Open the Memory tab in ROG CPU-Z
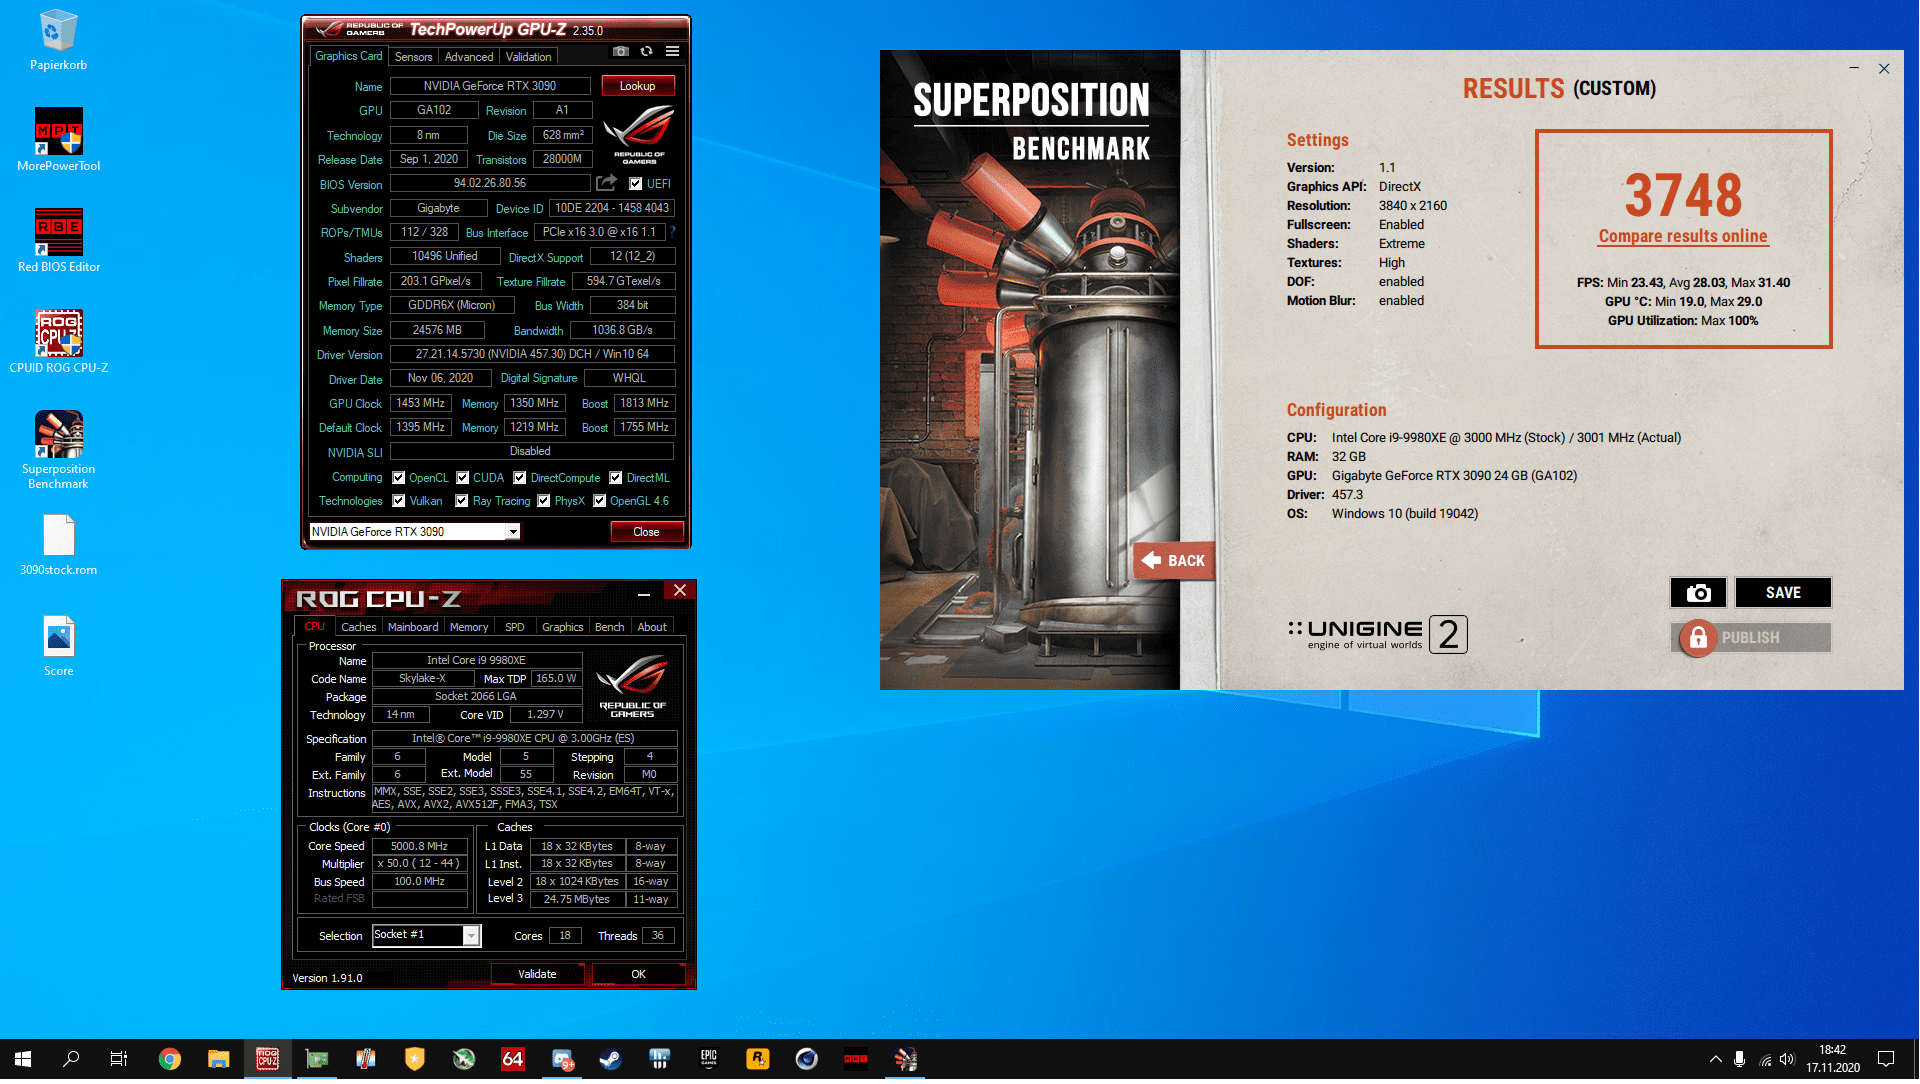This screenshot has width=1920, height=1084. 469,627
